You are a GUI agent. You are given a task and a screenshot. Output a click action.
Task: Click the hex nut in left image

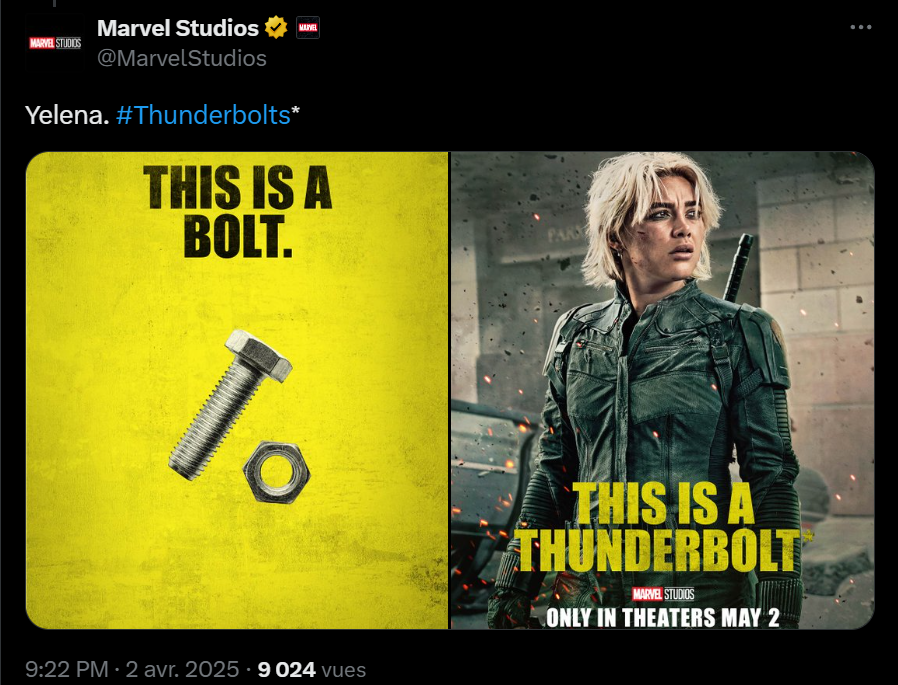(276, 473)
